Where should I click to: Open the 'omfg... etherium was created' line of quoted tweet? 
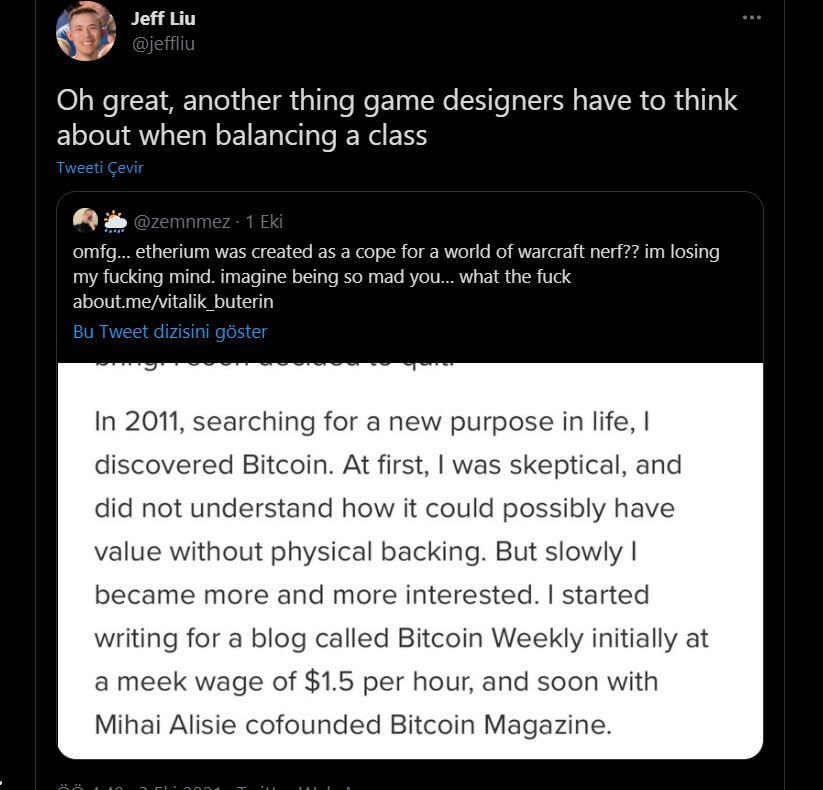point(396,252)
